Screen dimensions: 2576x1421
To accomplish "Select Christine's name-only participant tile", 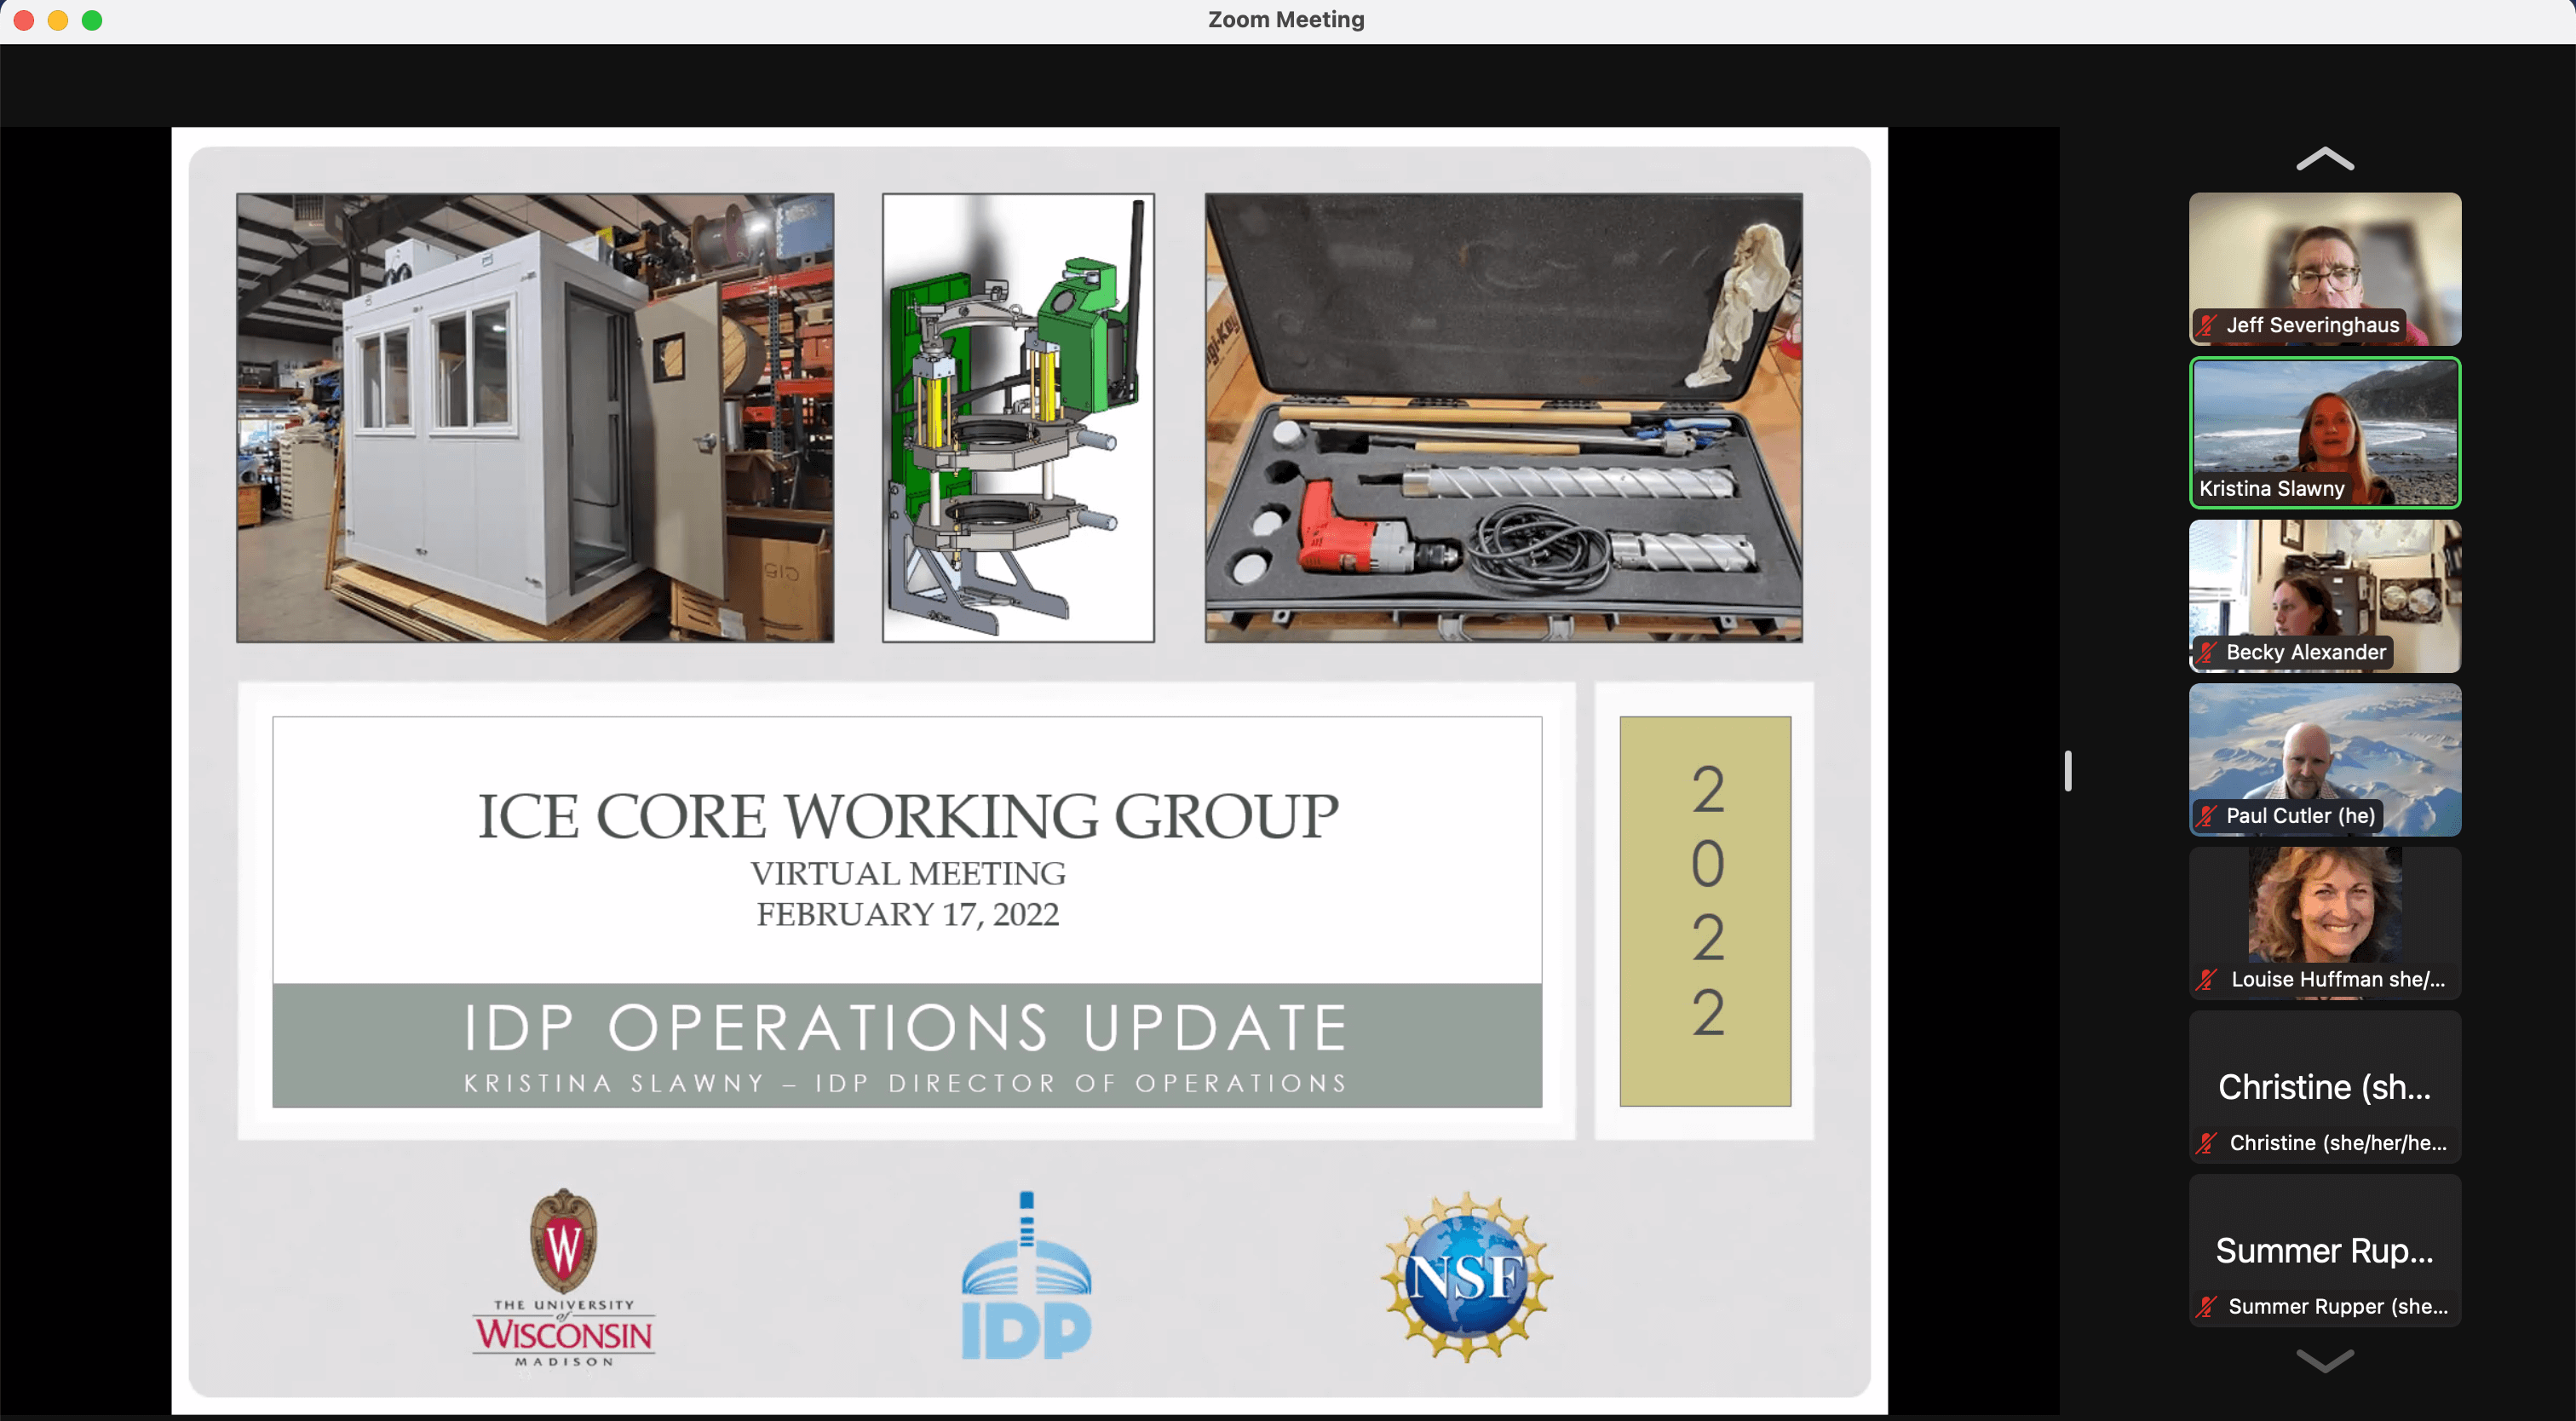I will [x=2324, y=1085].
